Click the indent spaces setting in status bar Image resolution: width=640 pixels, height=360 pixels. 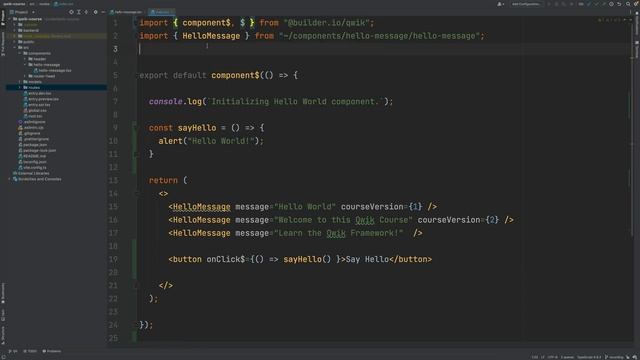click(567, 357)
